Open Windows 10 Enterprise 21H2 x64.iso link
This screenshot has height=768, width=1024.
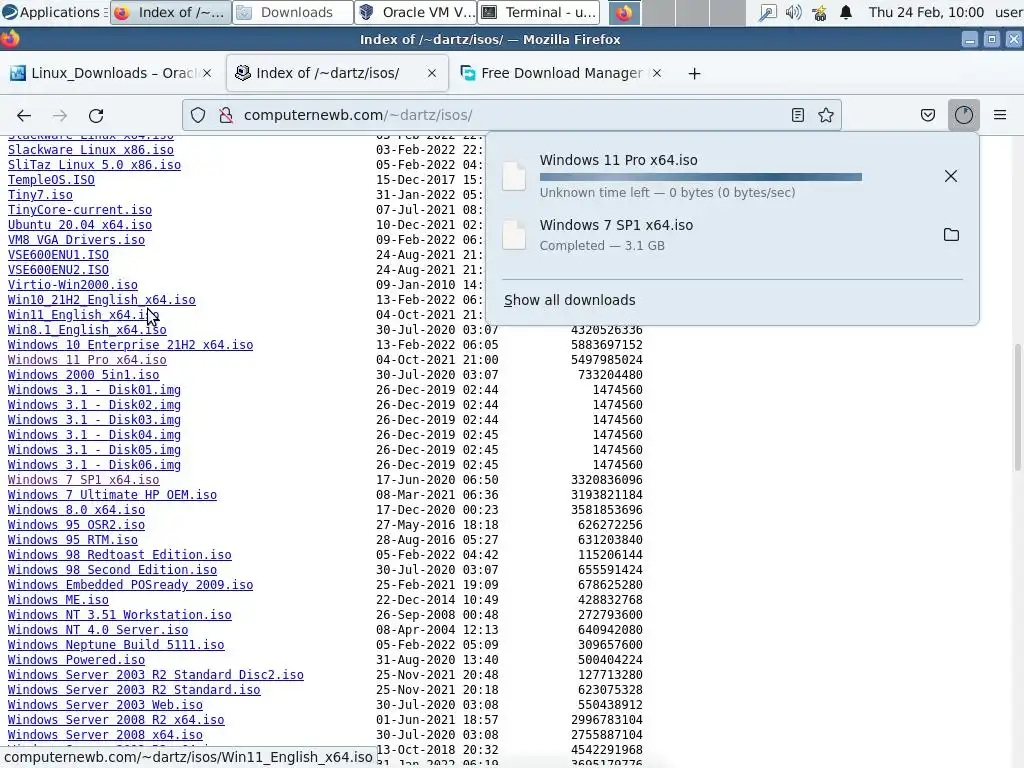[131, 345]
